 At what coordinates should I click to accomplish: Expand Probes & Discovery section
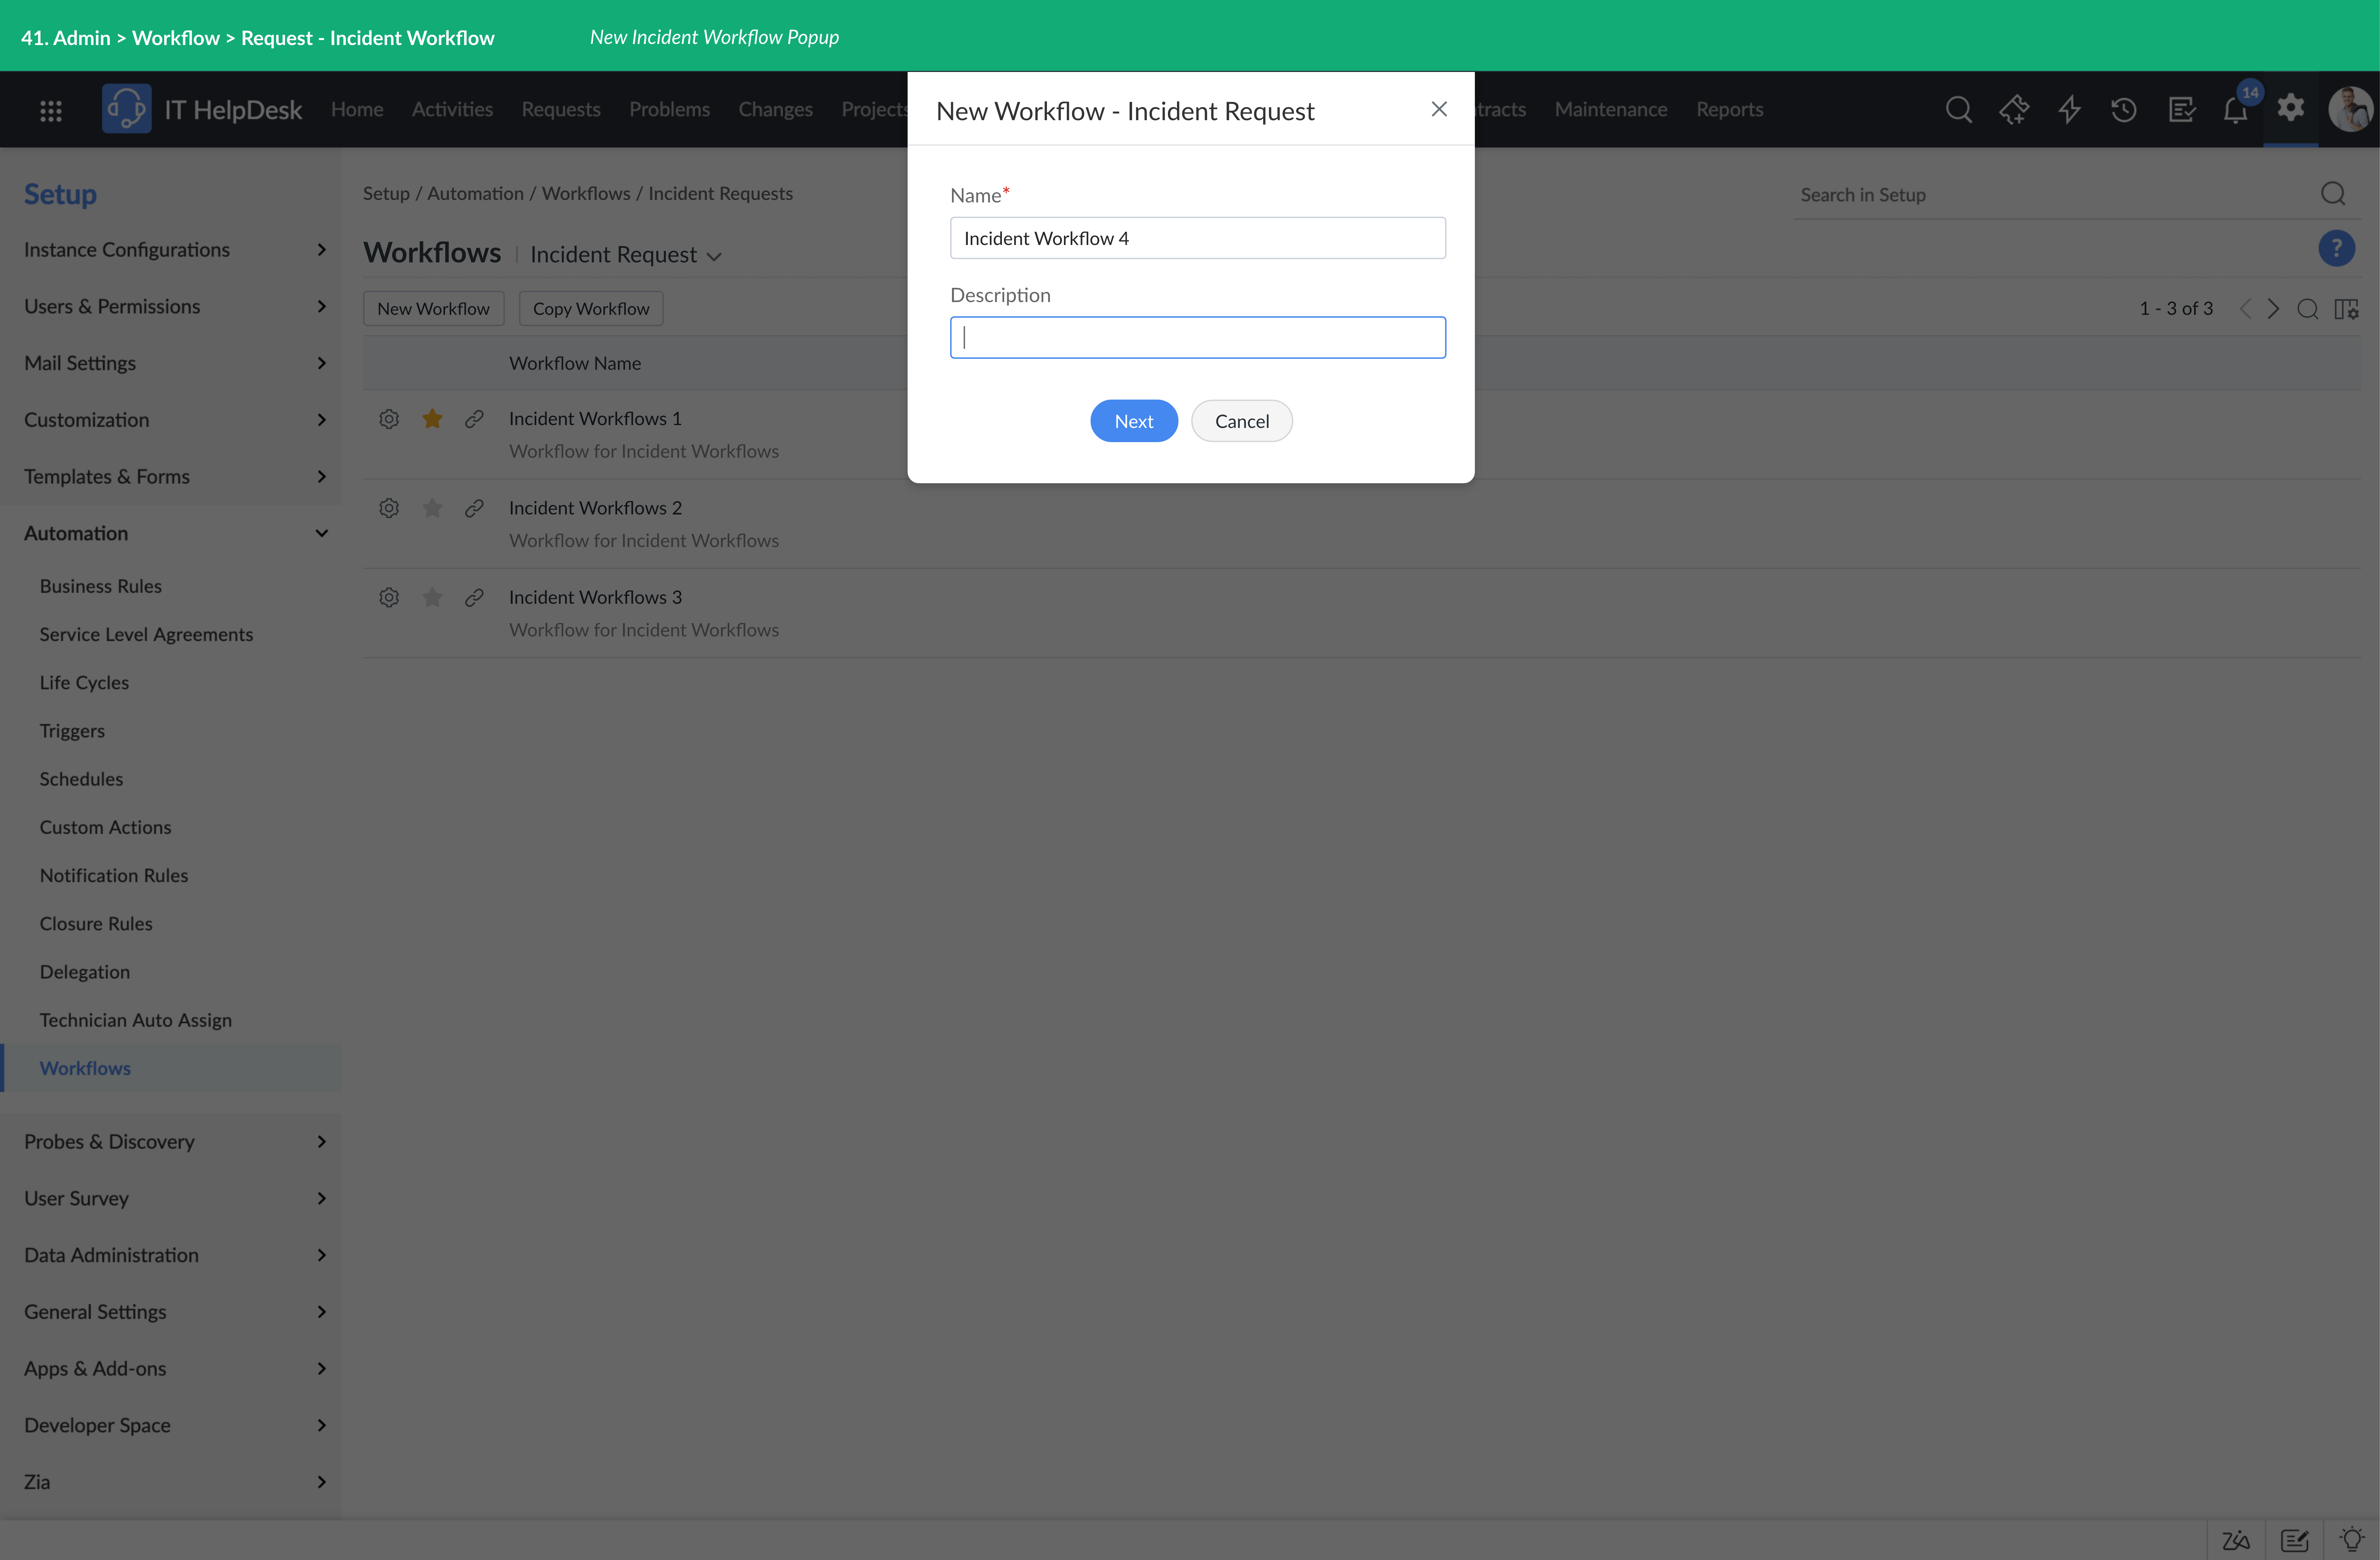click(171, 1142)
